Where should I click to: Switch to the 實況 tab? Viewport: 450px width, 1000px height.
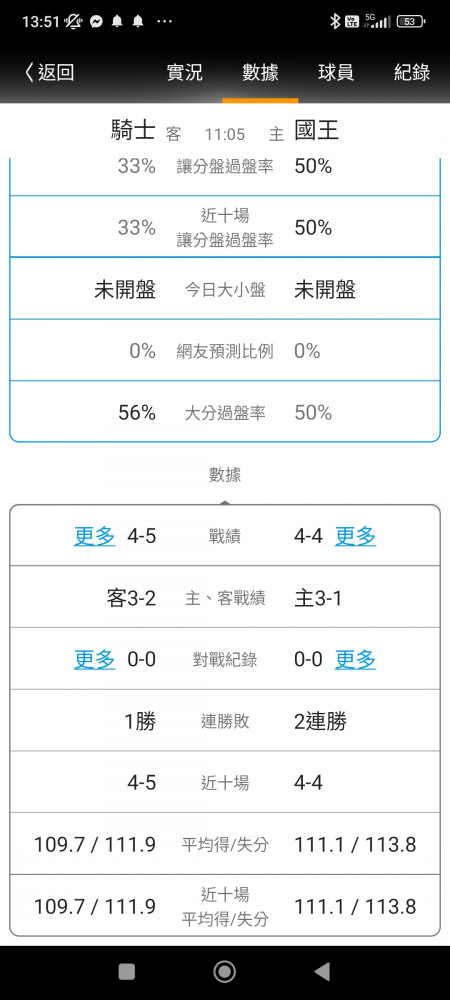(x=184, y=72)
